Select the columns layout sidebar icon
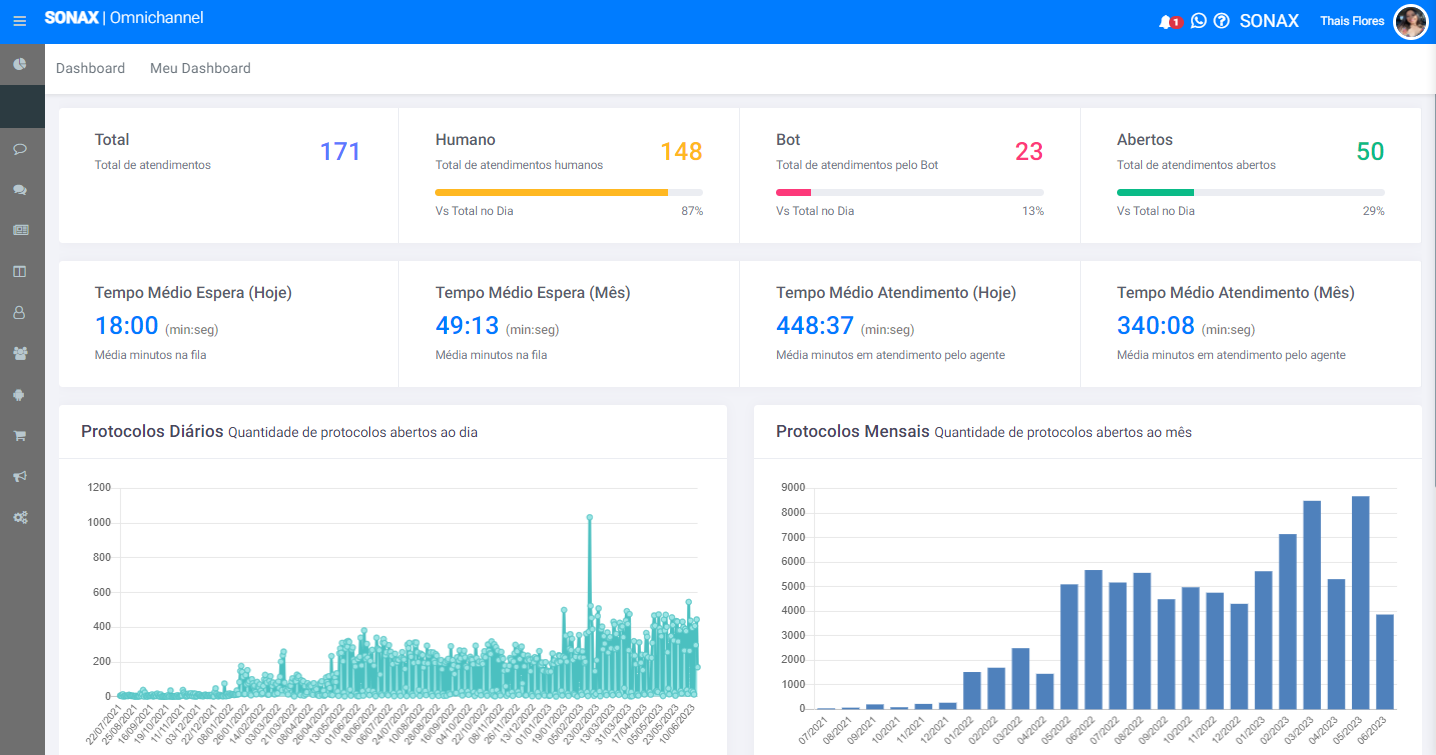This screenshot has height=755, width=1436. point(20,271)
